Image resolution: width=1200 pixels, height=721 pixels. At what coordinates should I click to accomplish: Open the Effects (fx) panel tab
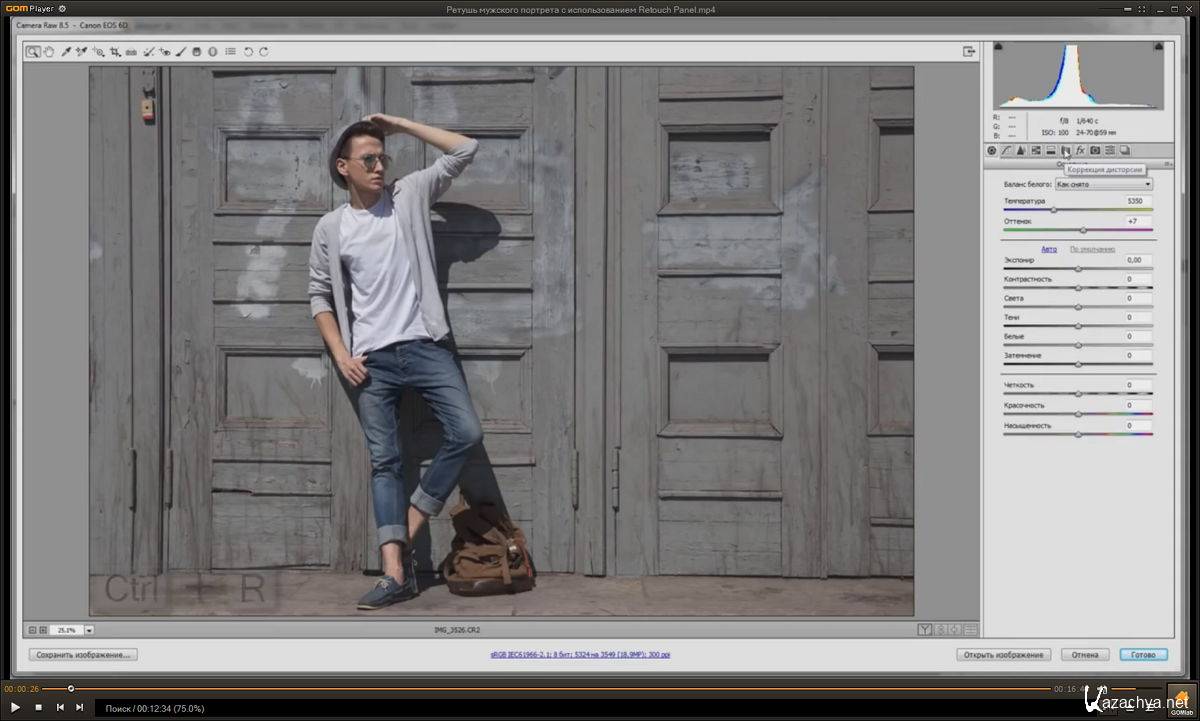tap(1080, 151)
